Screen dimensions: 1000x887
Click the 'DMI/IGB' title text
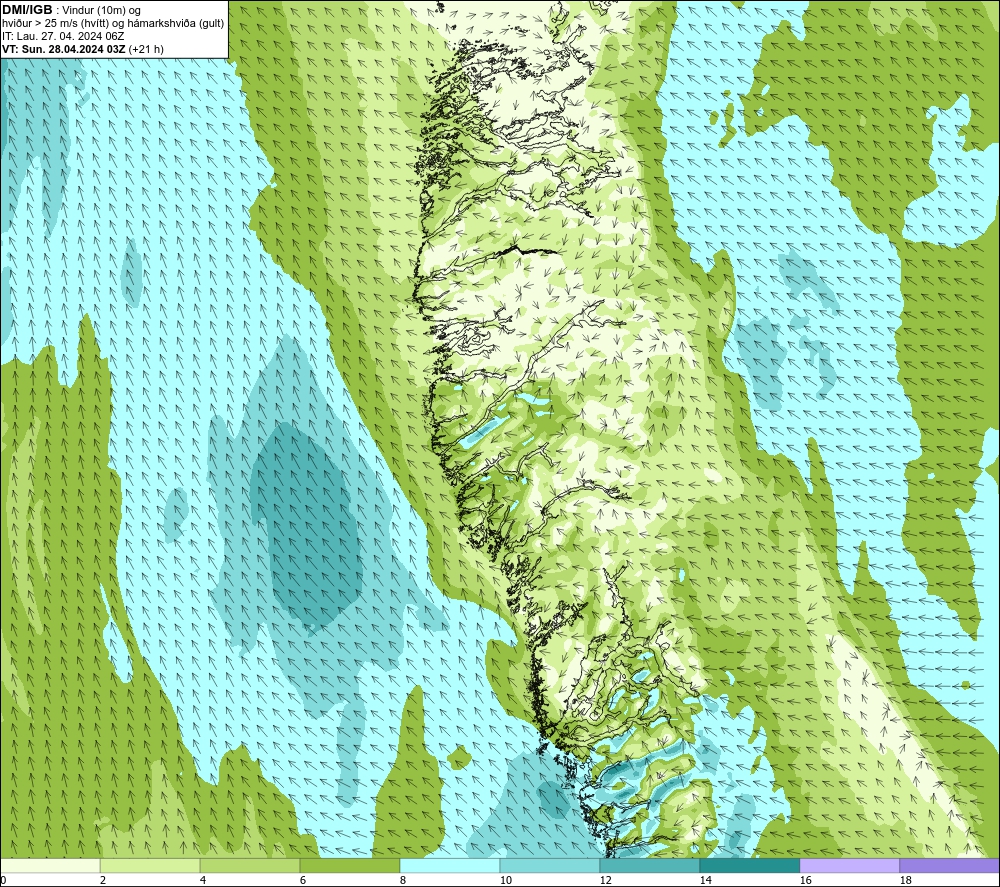point(27,10)
